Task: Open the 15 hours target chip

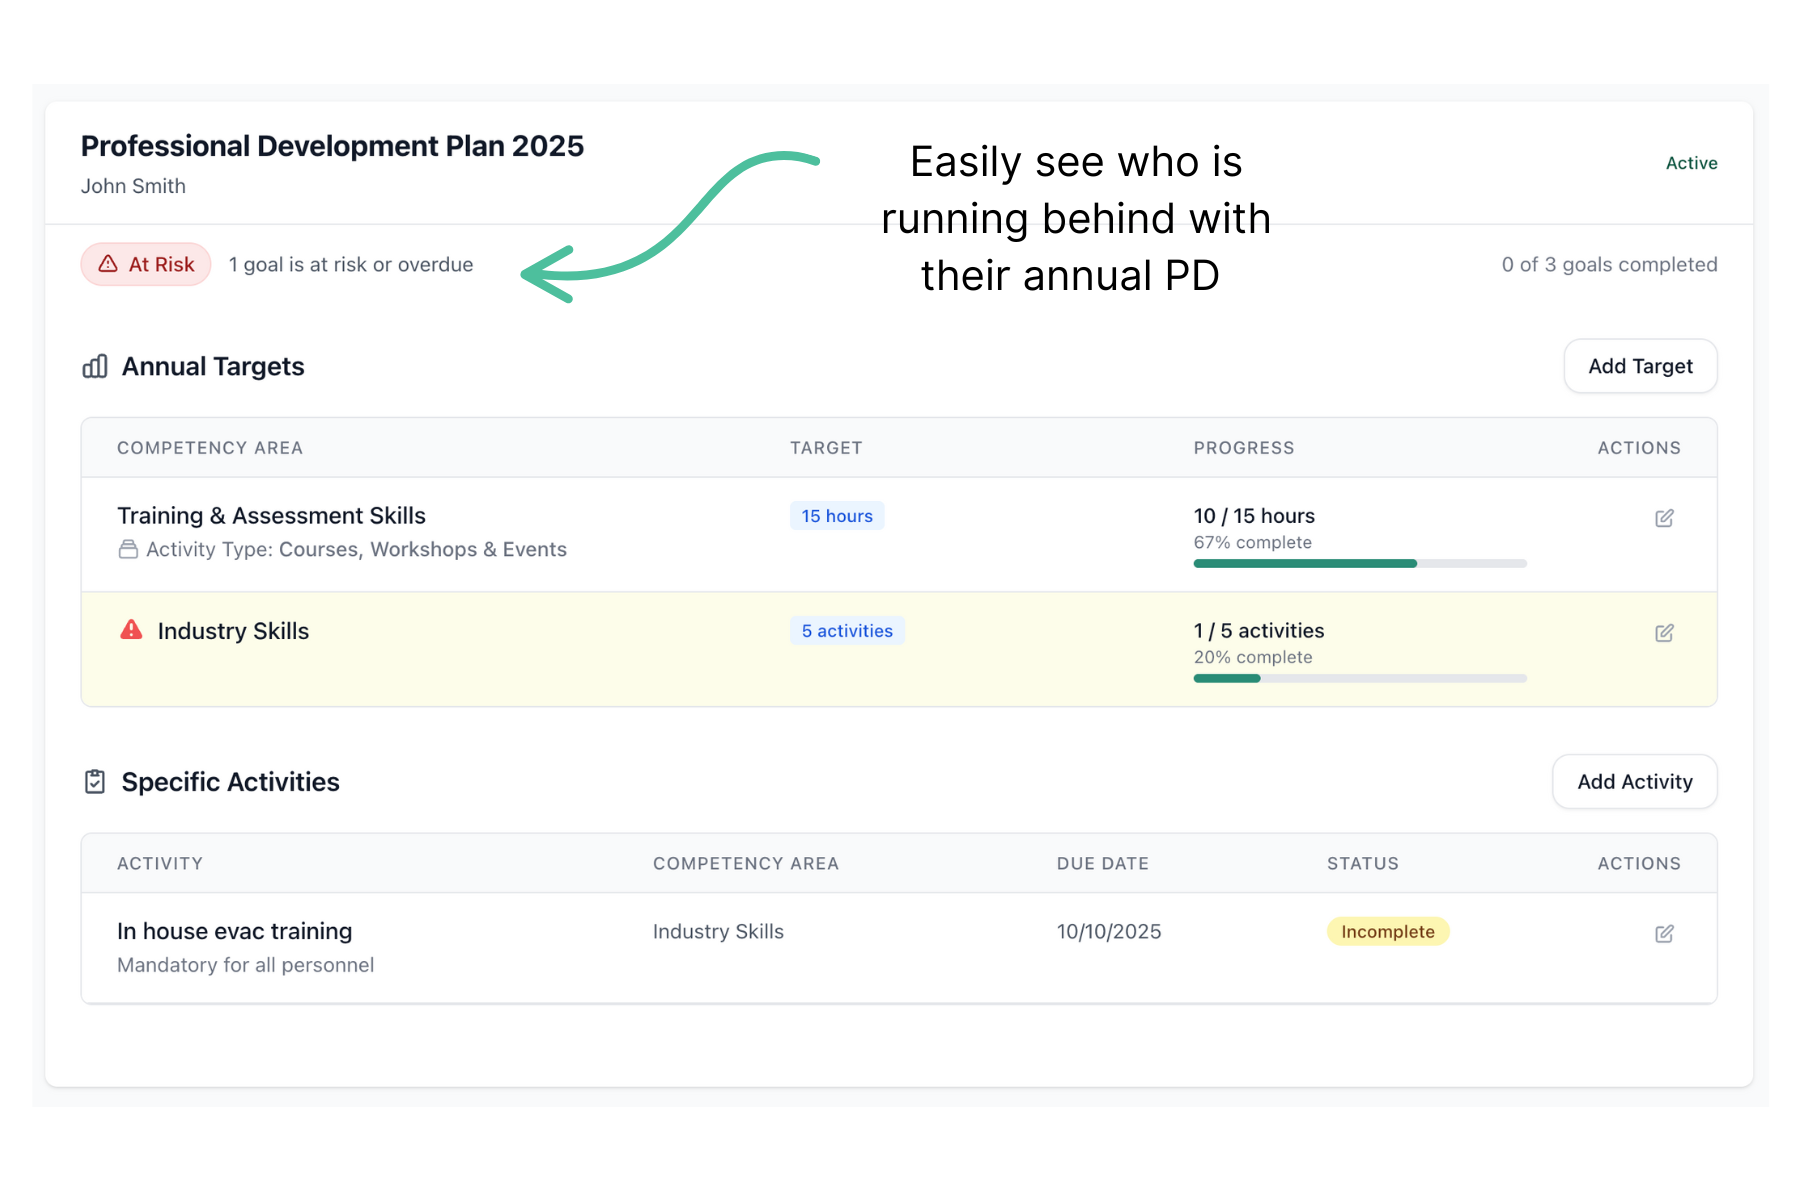Action: pos(837,516)
